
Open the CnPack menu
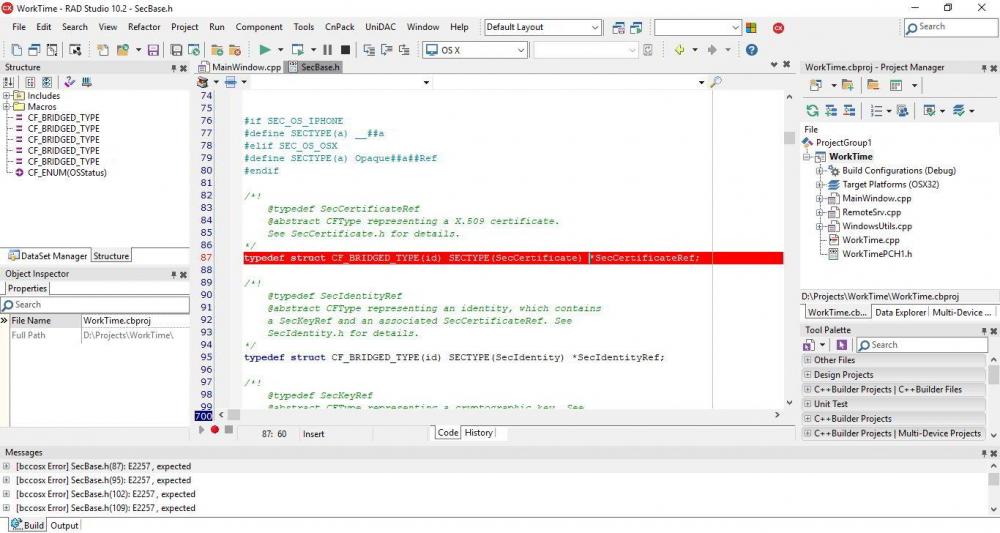340,27
